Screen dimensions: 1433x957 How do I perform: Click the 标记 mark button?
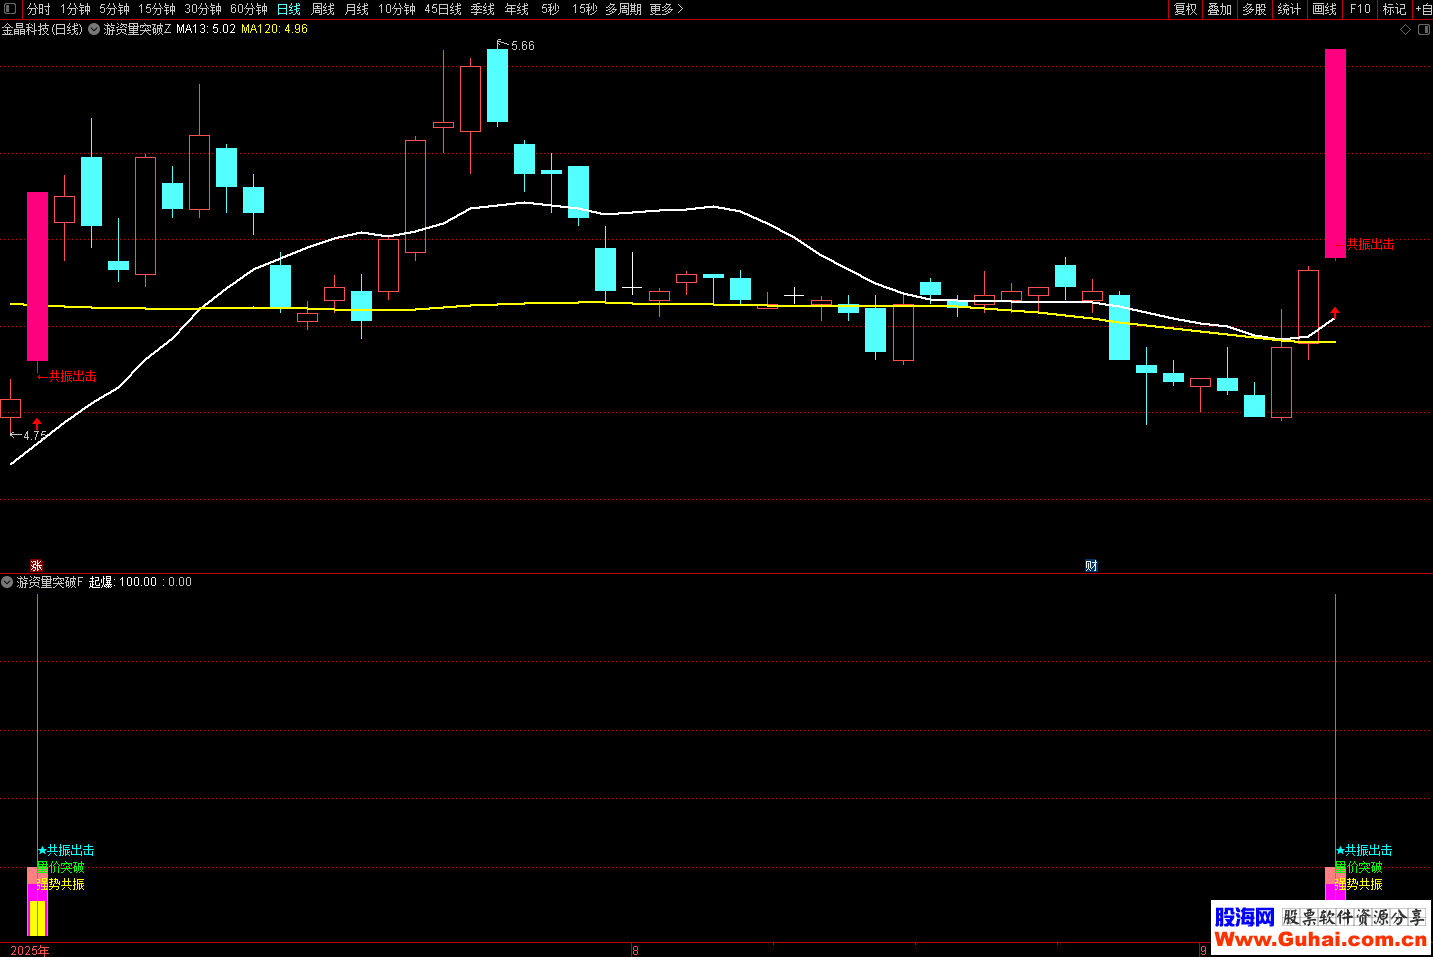click(x=1395, y=9)
